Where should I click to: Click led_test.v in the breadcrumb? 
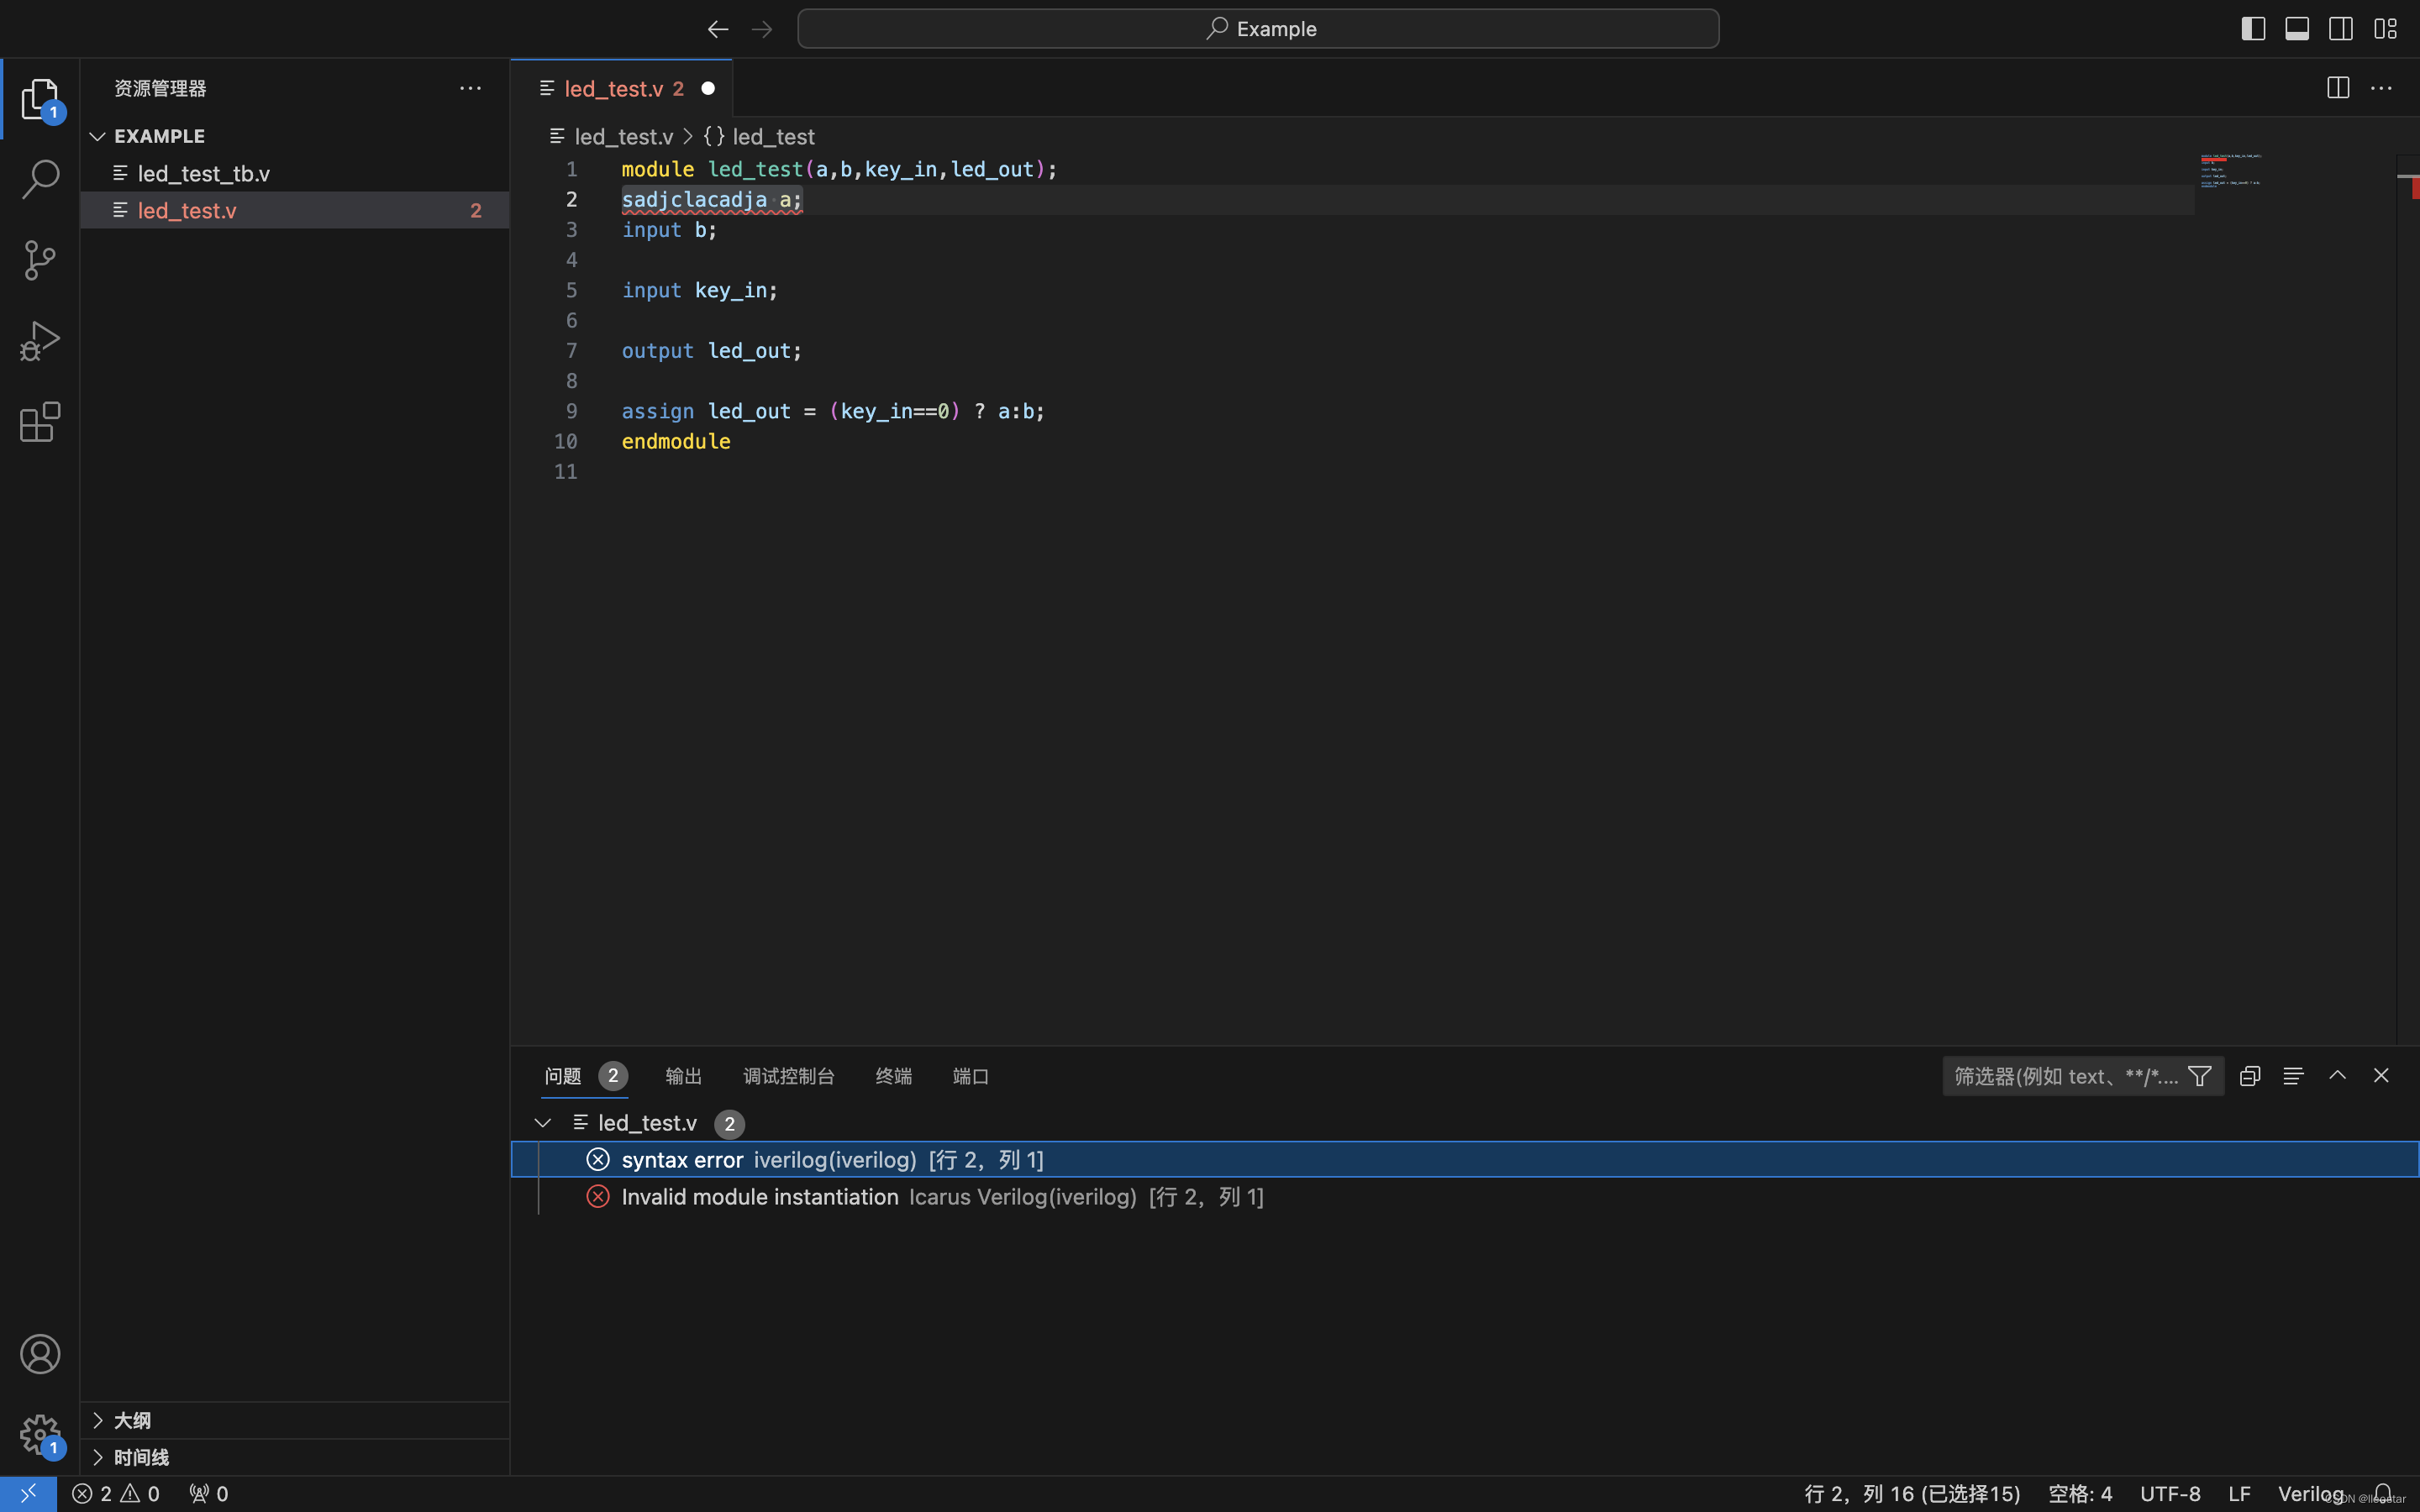[623, 136]
